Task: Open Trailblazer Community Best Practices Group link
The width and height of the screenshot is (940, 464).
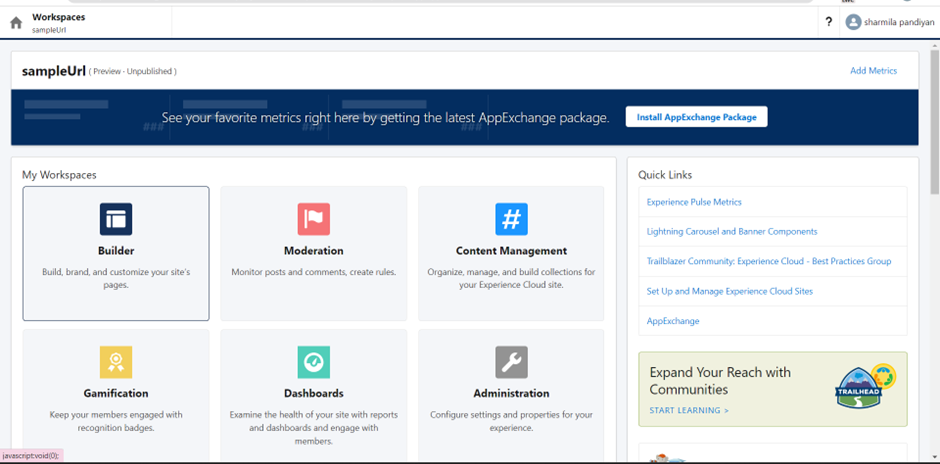Action: [x=769, y=261]
